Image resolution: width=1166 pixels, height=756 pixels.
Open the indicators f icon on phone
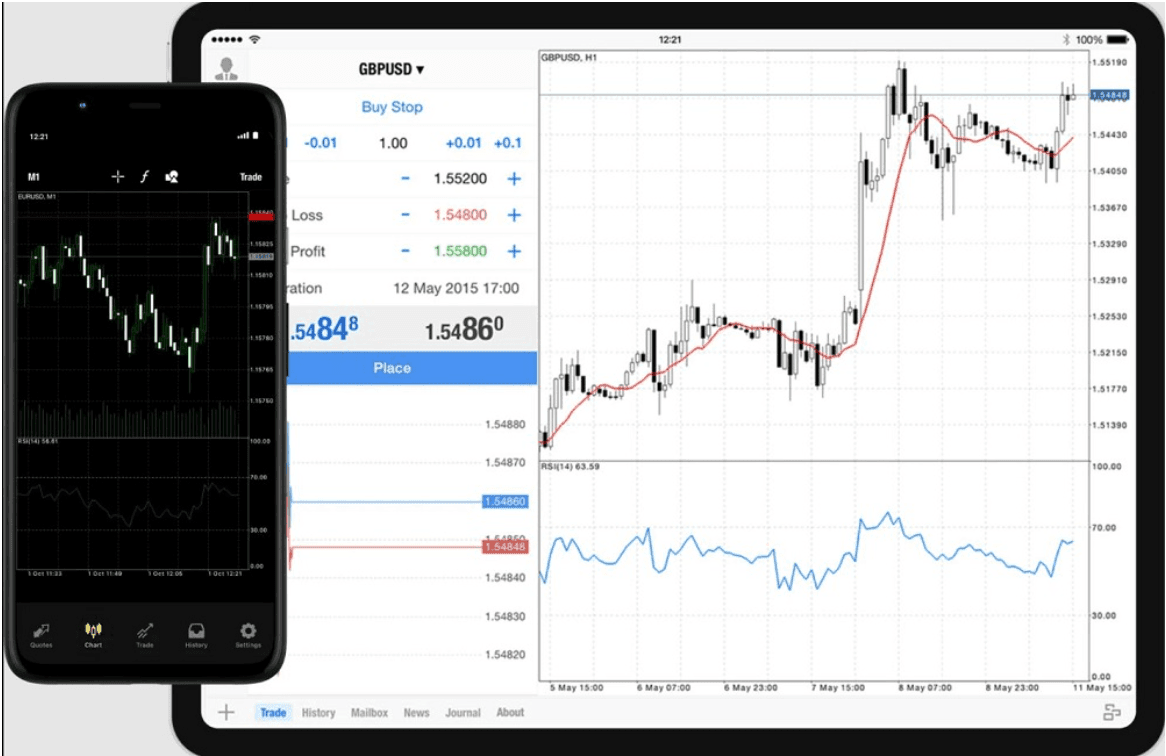(x=144, y=176)
